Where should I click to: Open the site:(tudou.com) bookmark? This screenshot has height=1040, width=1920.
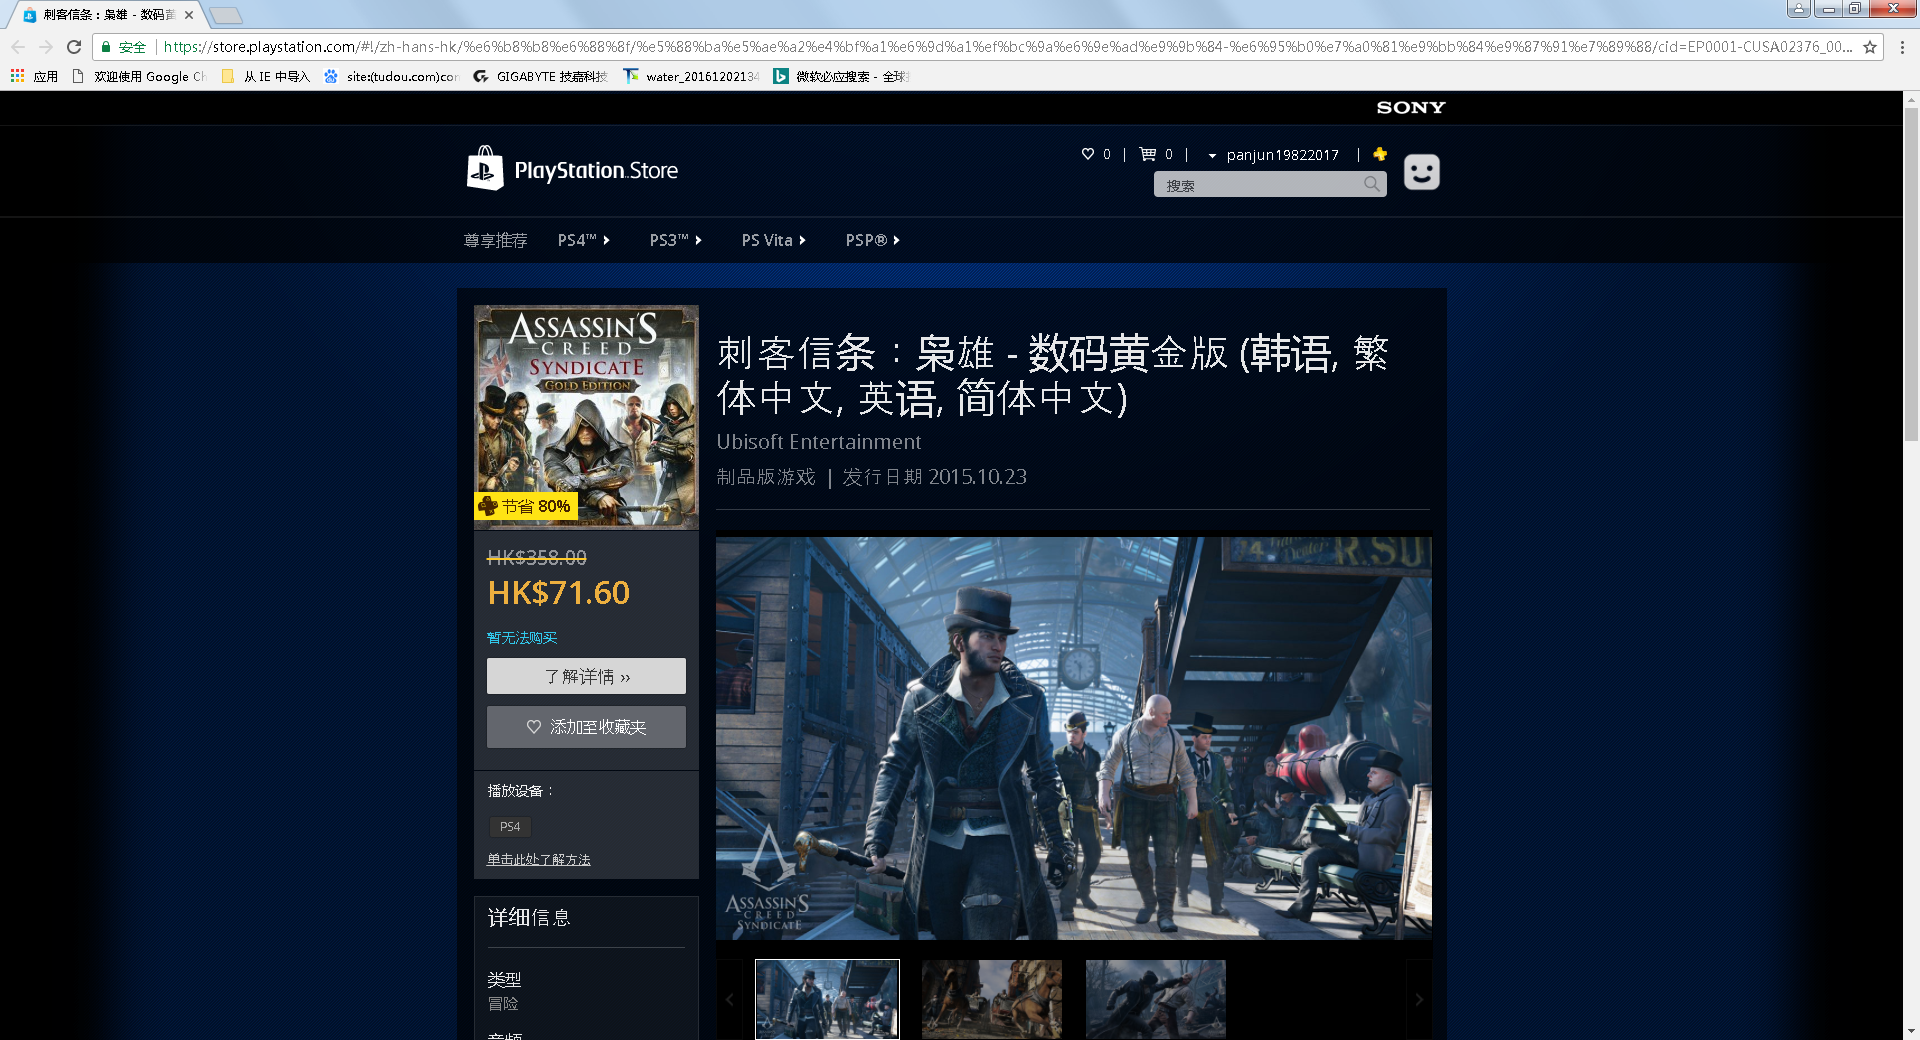tap(391, 76)
